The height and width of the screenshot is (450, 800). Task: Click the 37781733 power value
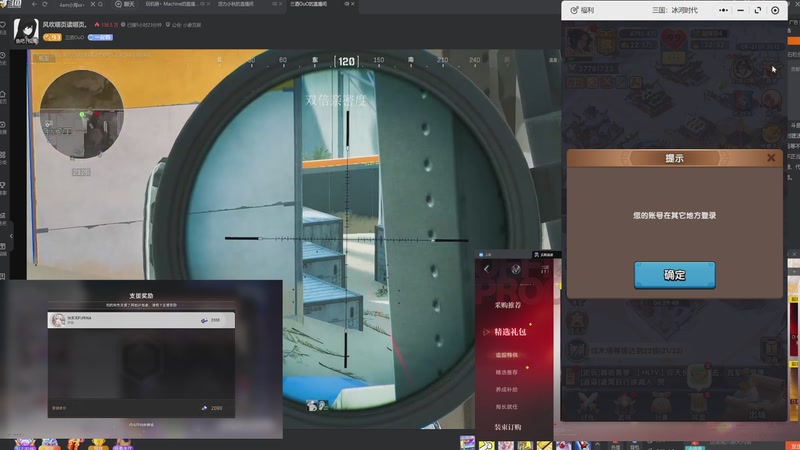click(595, 68)
